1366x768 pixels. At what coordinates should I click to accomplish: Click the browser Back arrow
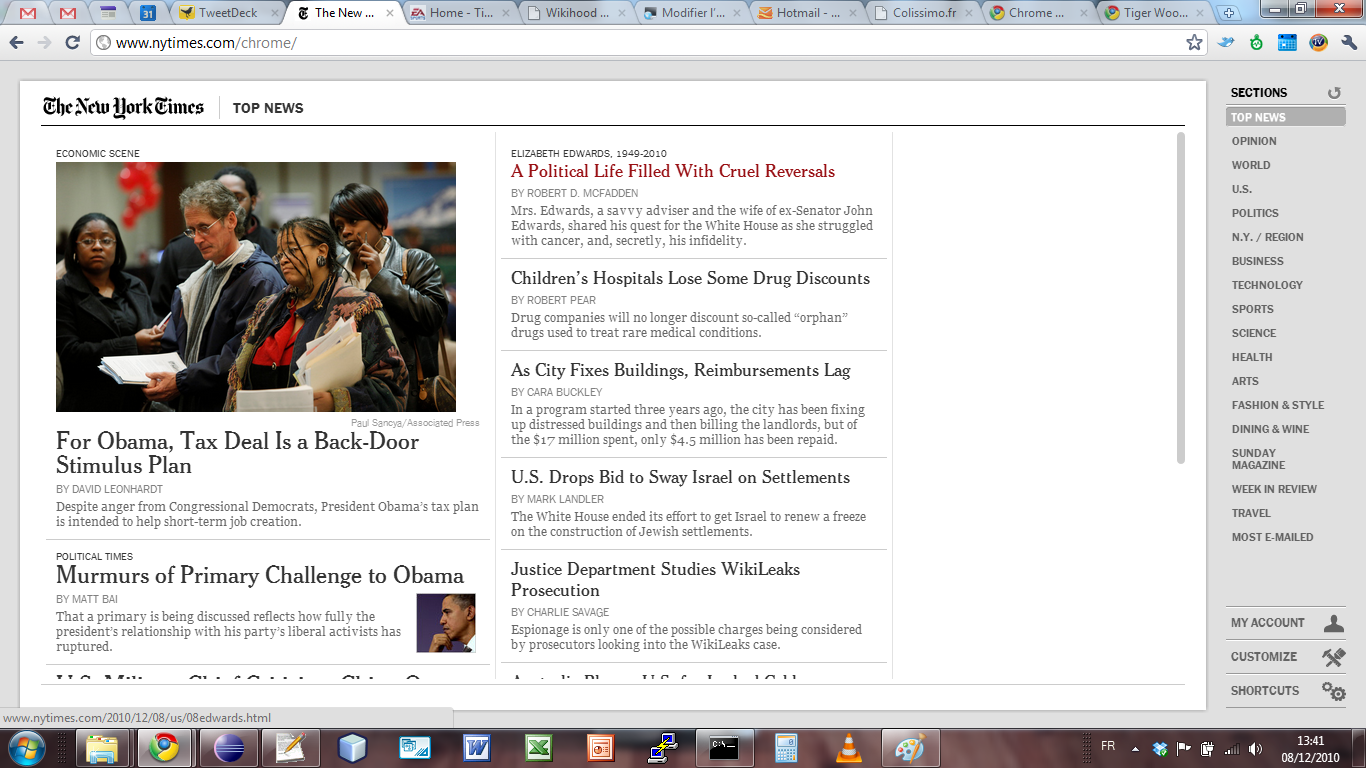16,43
